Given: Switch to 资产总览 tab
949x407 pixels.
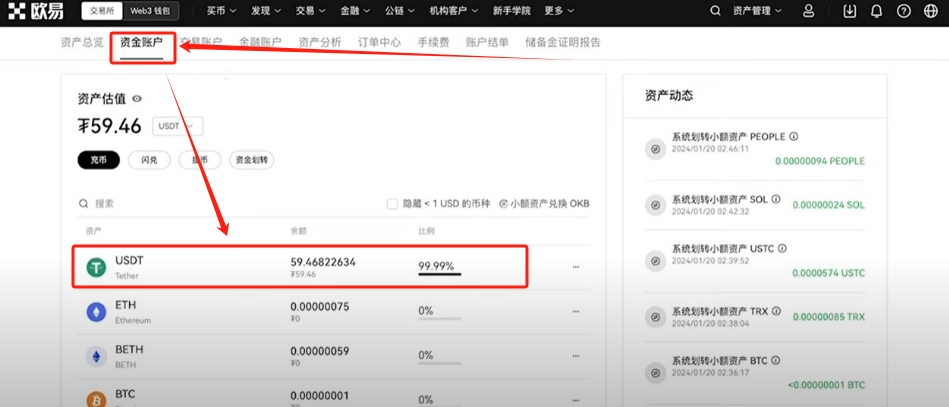Looking at the screenshot, I should [82, 42].
